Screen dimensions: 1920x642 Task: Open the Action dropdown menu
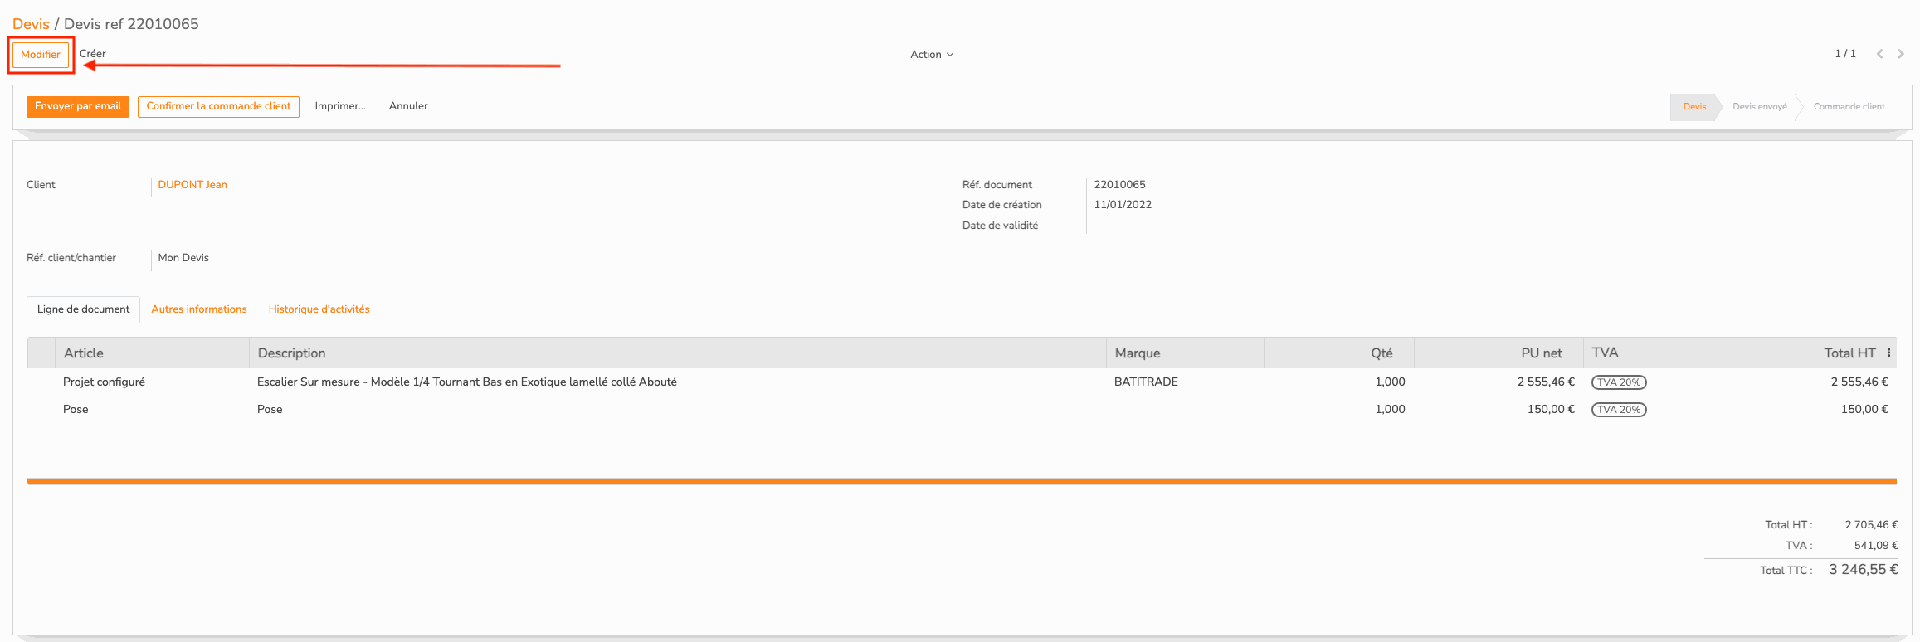pos(931,55)
